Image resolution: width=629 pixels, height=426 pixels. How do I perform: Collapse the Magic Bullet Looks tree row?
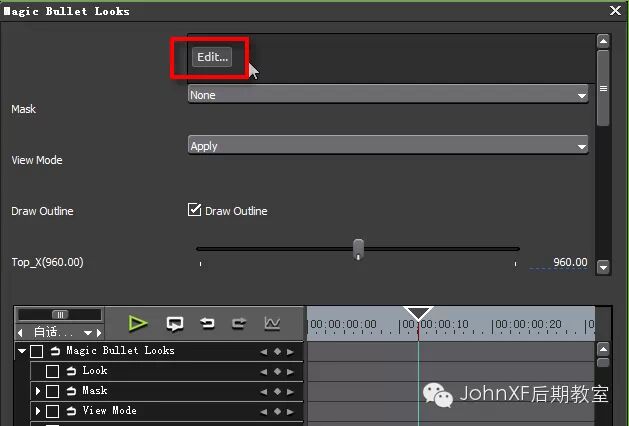point(22,351)
